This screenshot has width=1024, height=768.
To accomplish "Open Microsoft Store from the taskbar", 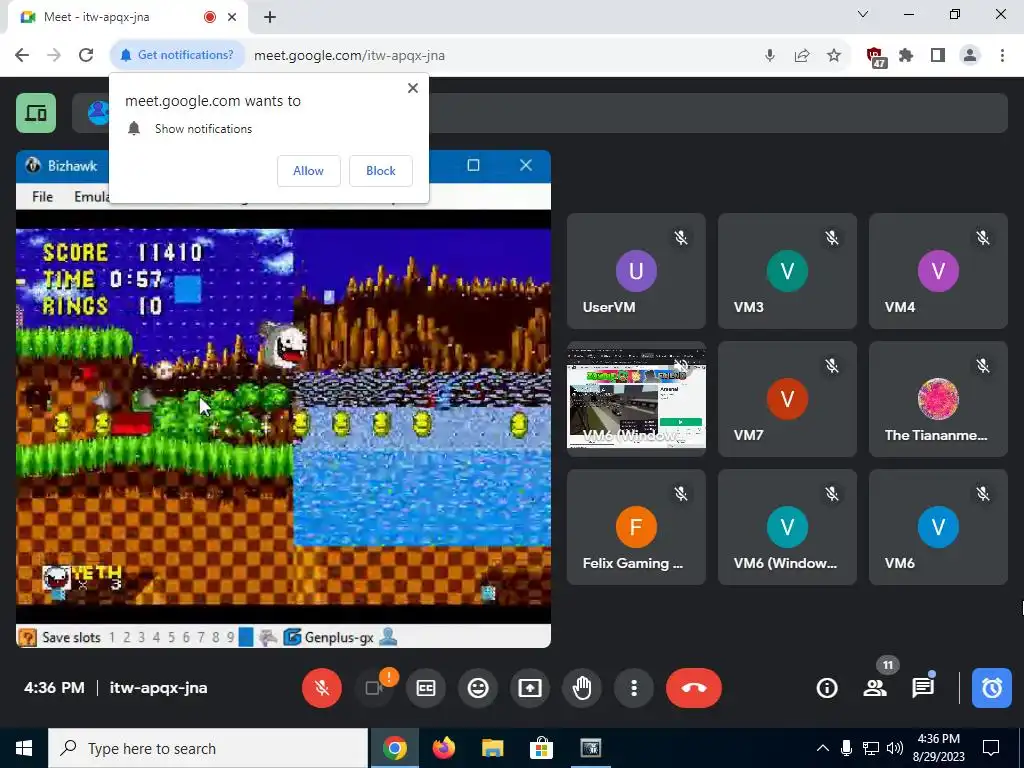I will (541, 748).
